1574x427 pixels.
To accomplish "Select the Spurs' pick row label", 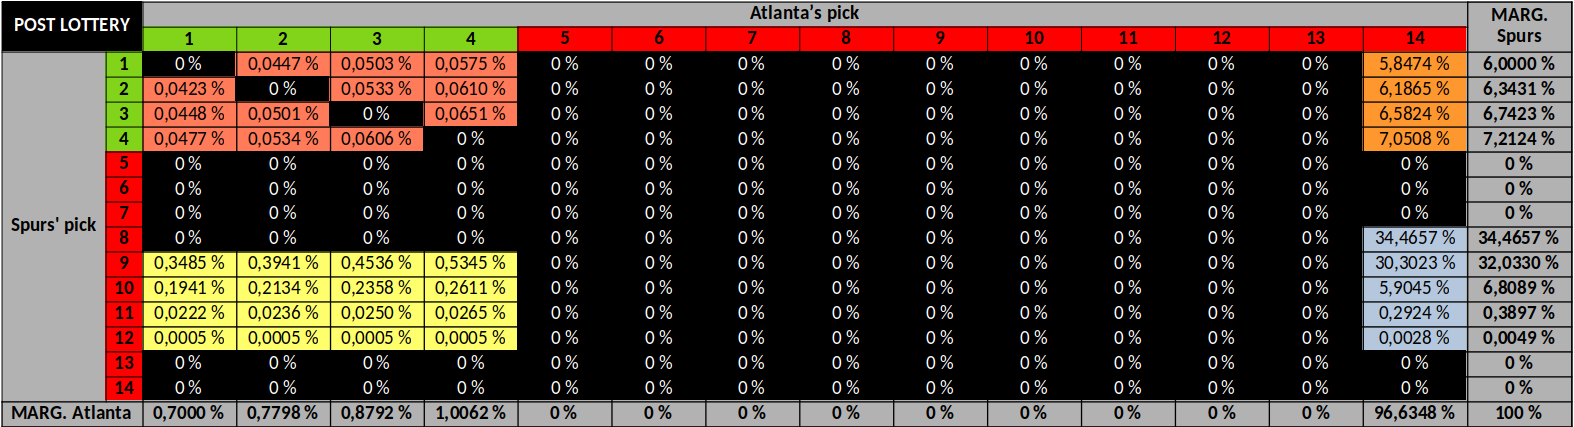I will coord(54,226).
